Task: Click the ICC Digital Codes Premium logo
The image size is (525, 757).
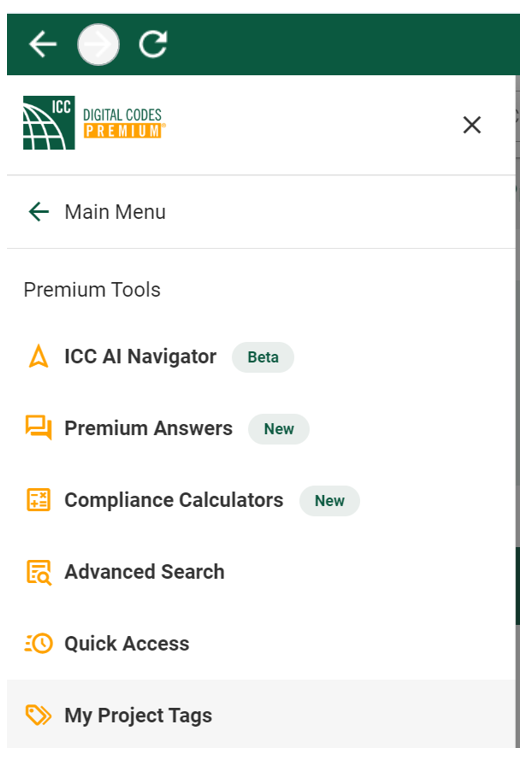Action: (x=94, y=123)
